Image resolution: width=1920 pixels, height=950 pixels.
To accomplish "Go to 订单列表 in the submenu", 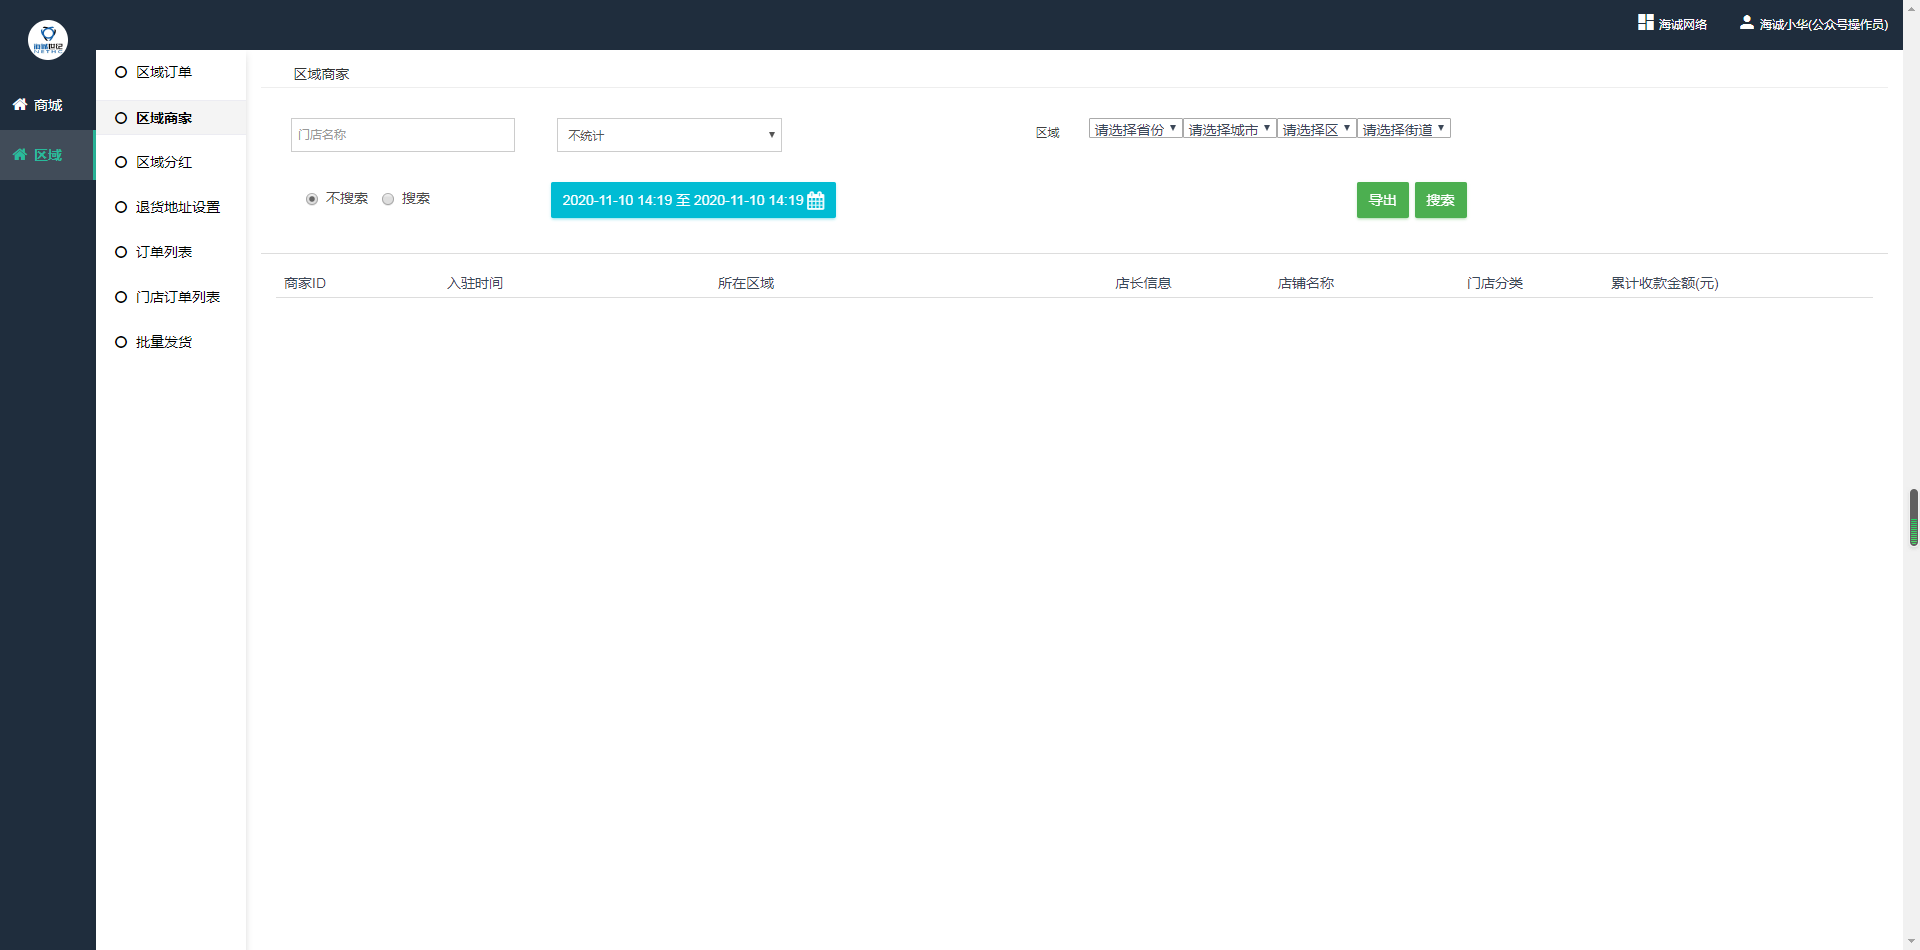I will tap(164, 252).
